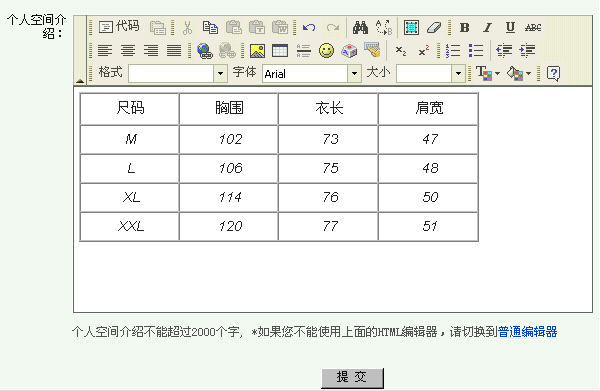Click the Subscript icon
Image resolution: width=600 pixels, height=391 pixels.
[401, 51]
